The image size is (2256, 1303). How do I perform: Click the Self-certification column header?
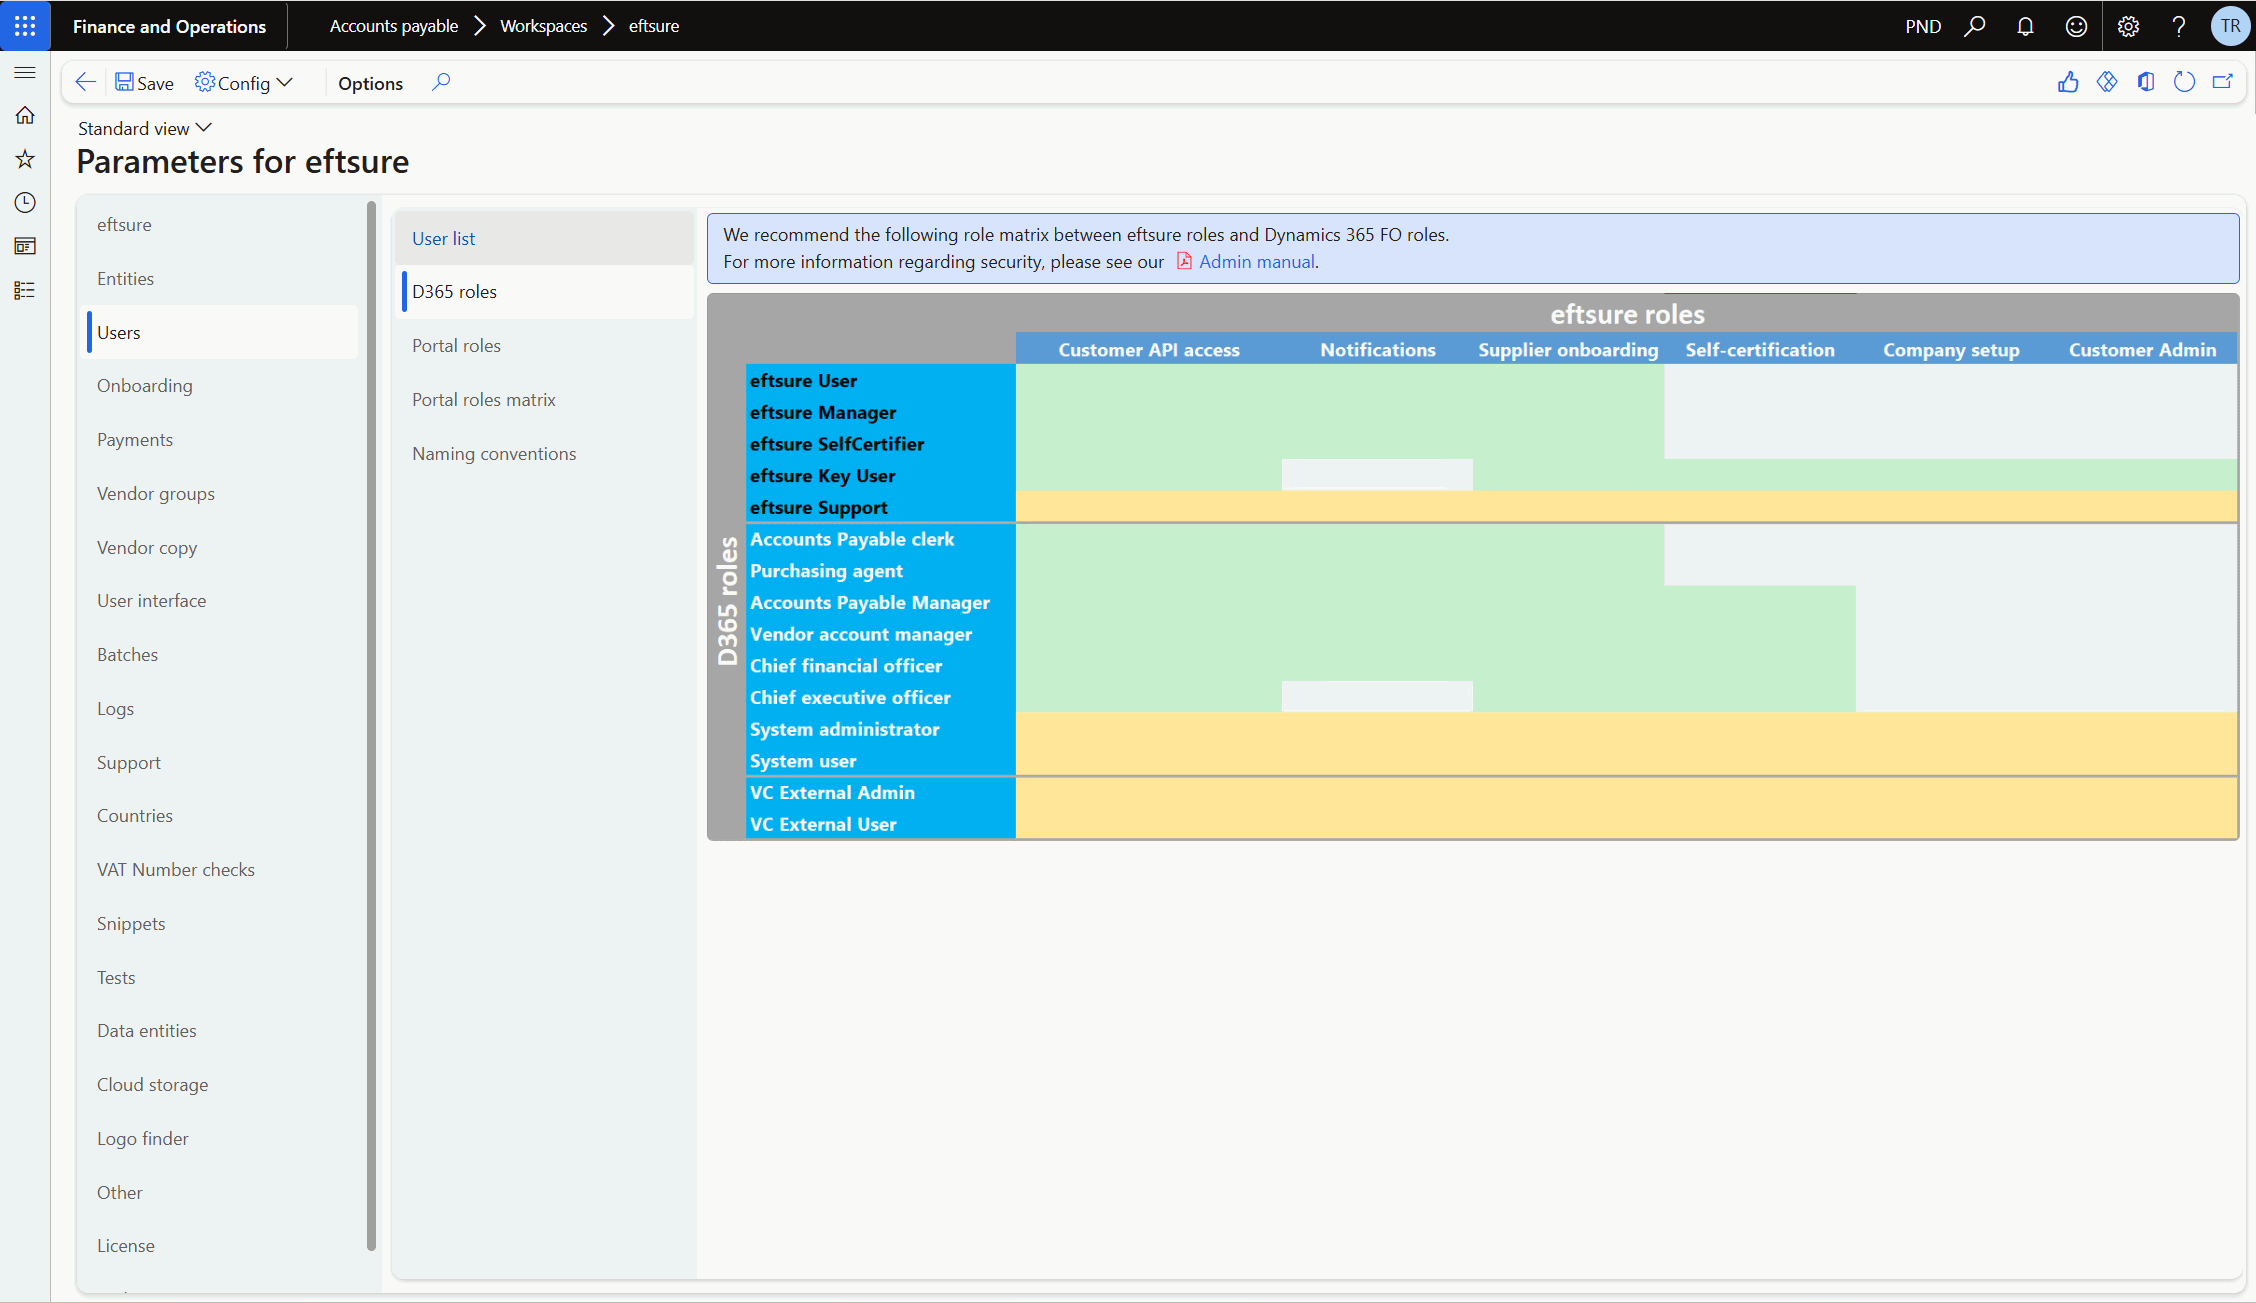point(1760,350)
